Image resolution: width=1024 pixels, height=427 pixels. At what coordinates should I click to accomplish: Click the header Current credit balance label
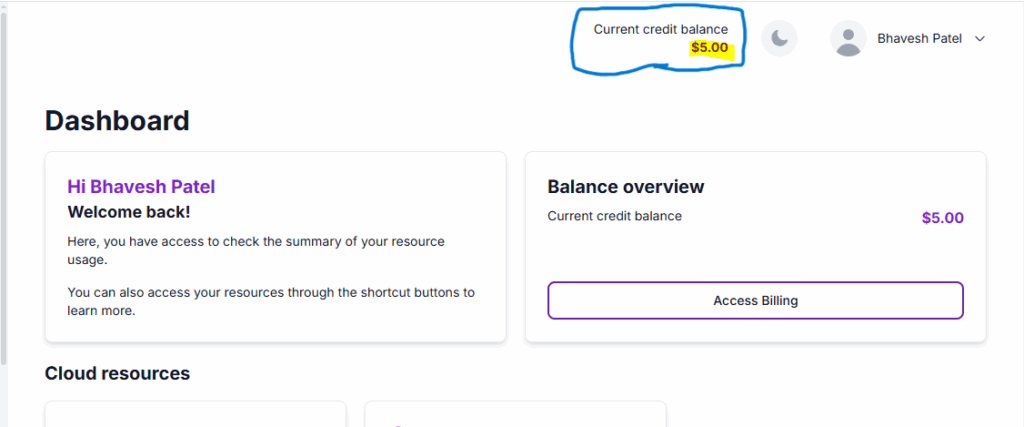(x=660, y=29)
